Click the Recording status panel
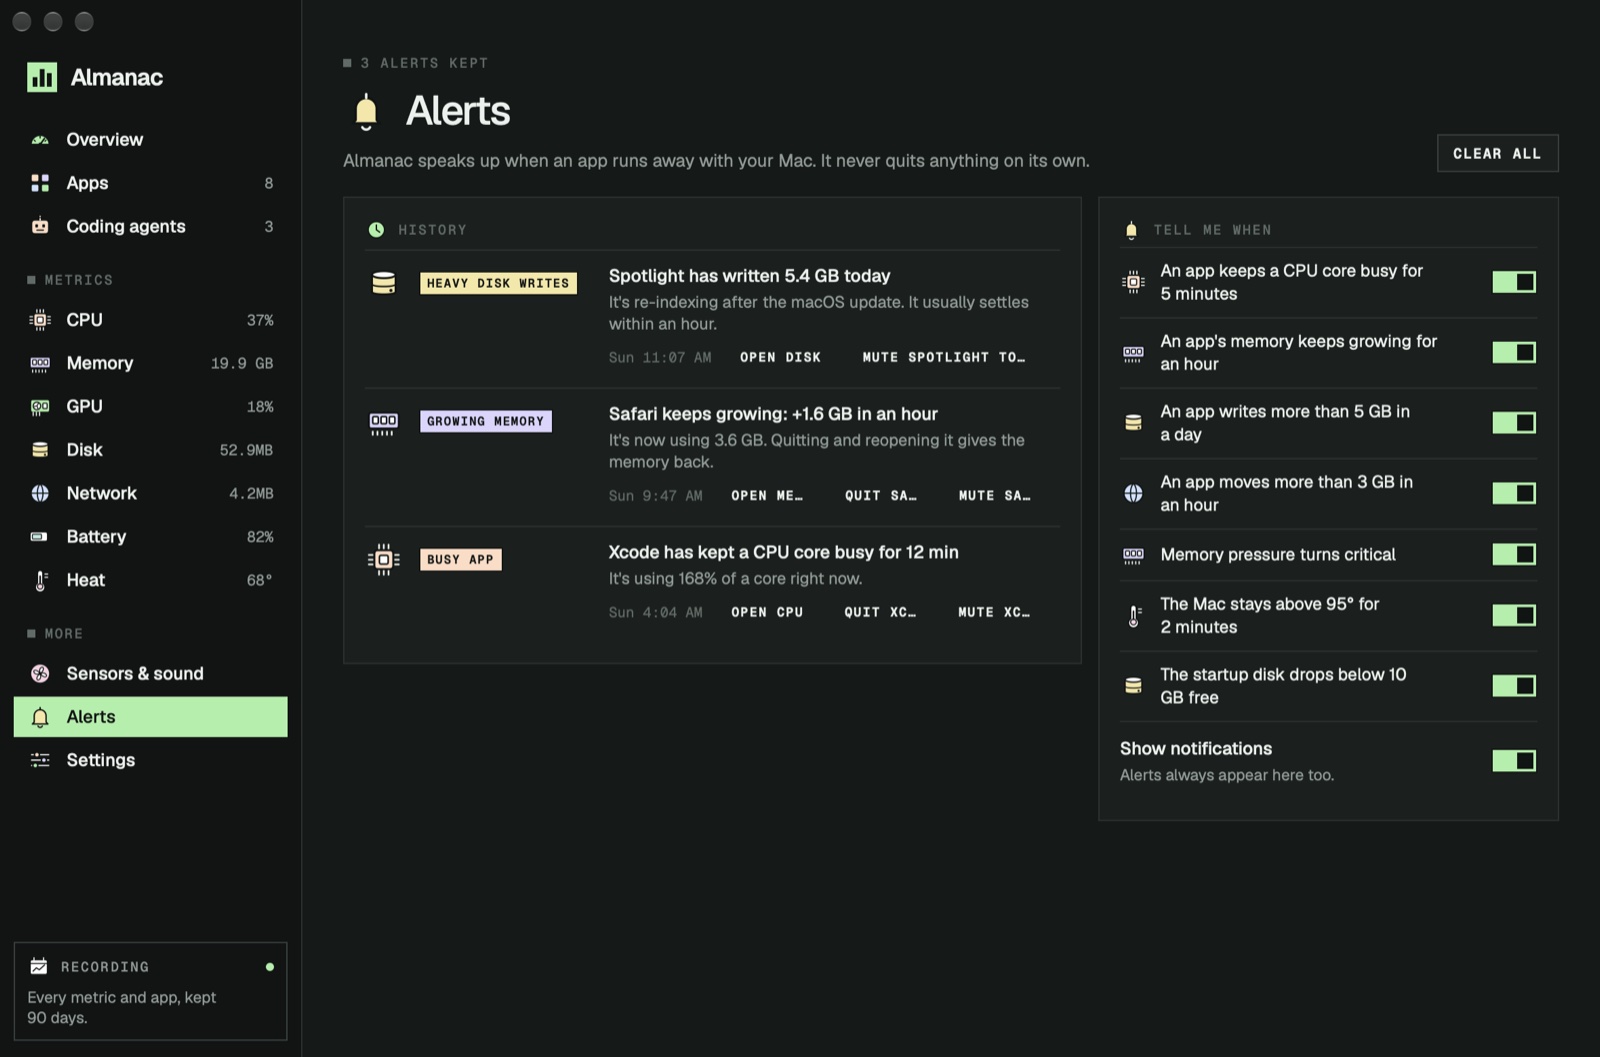The width and height of the screenshot is (1600, 1057). [x=150, y=991]
